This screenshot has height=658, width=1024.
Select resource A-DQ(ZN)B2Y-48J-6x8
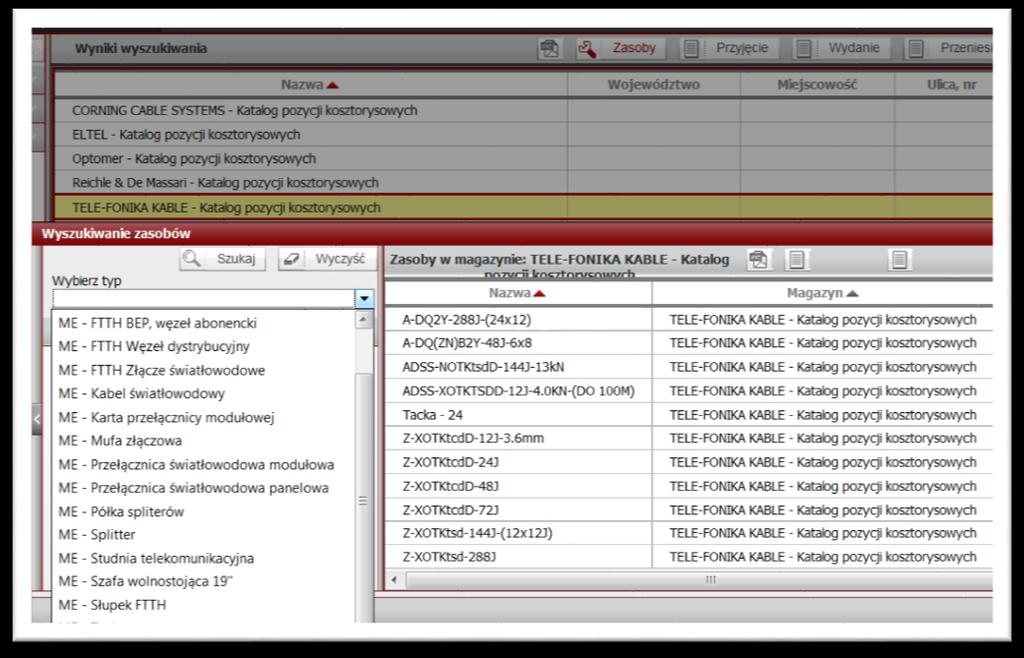pyautogui.click(x=518, y=343)
